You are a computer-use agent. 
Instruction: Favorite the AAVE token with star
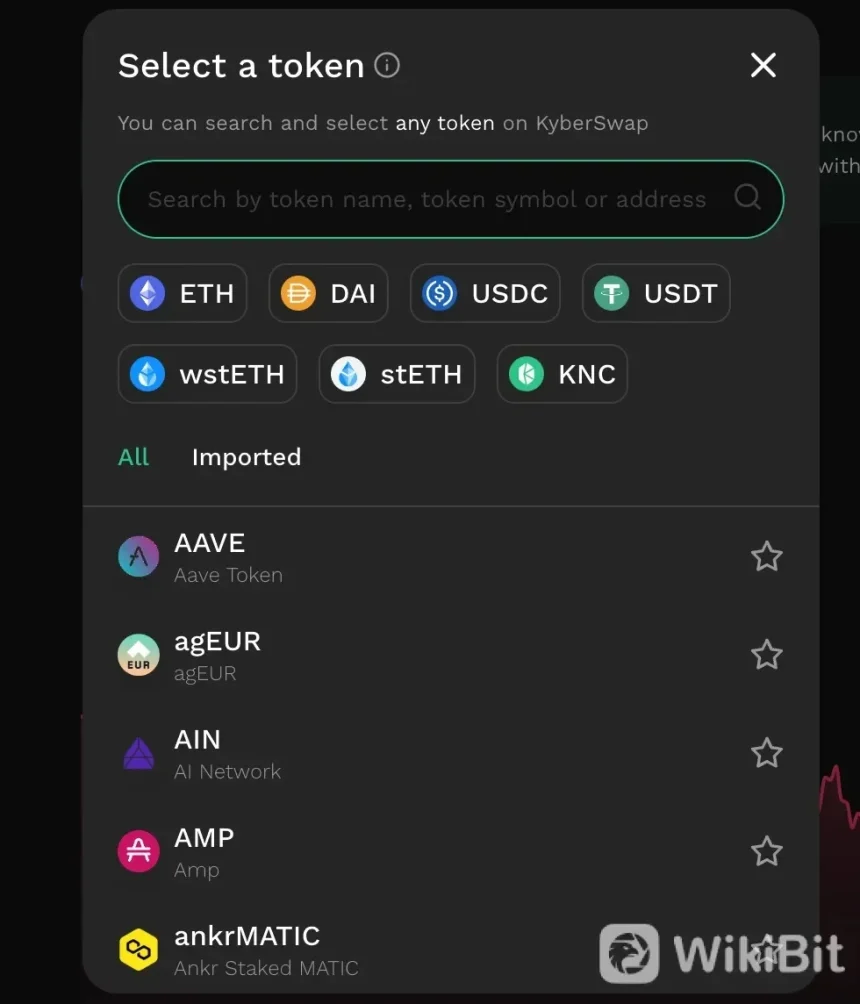(766, 557)
